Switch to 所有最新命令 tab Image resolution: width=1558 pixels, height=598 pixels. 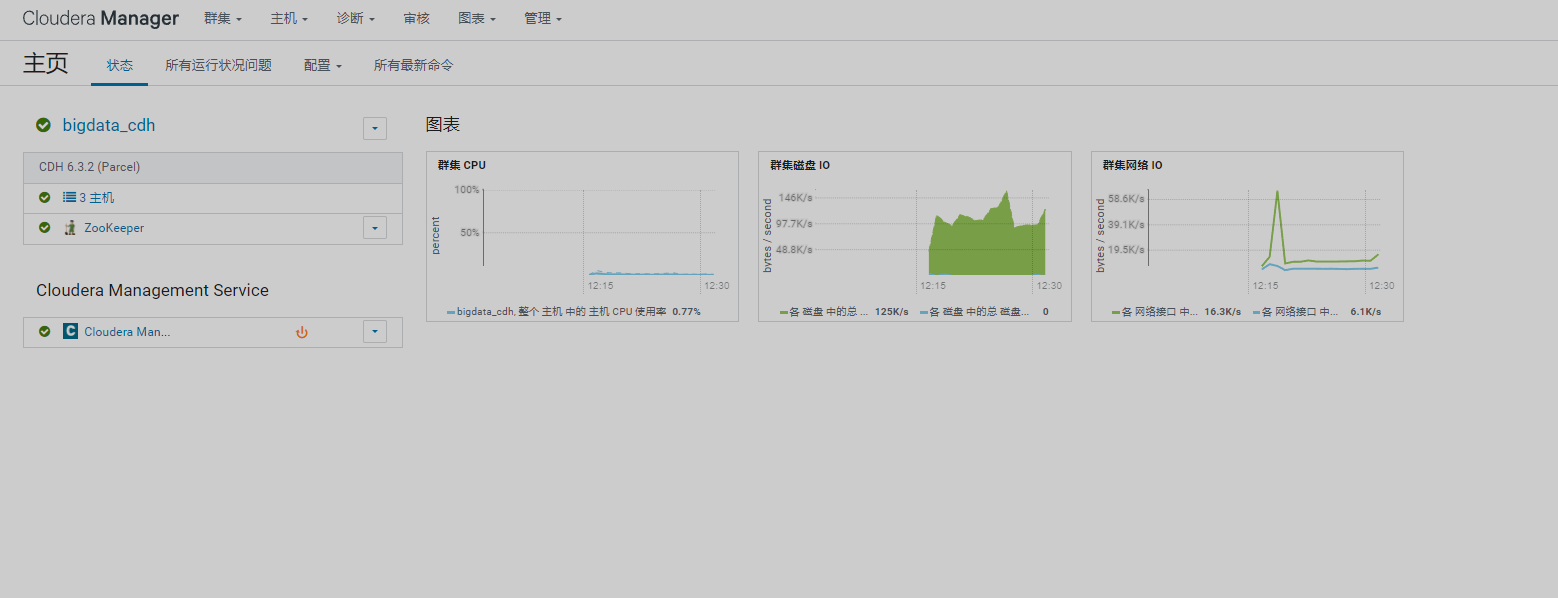point(413,65)
